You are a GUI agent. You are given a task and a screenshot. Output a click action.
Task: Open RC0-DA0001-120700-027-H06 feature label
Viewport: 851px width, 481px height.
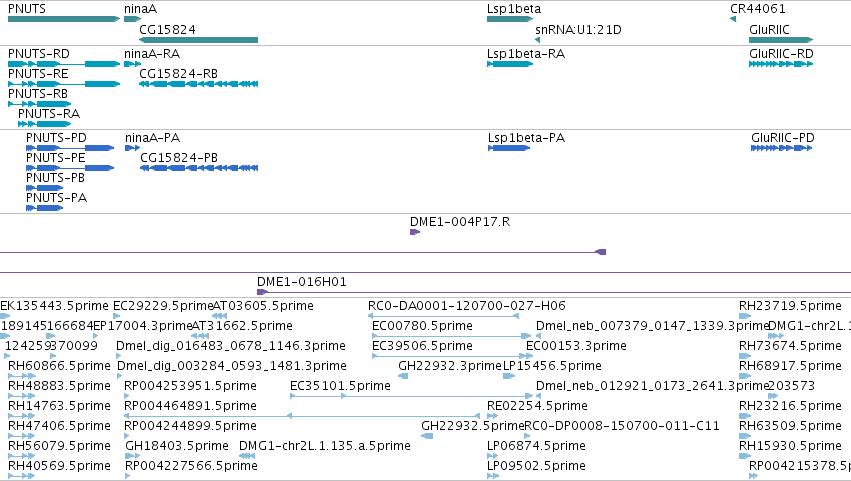[x=467, y=306]
